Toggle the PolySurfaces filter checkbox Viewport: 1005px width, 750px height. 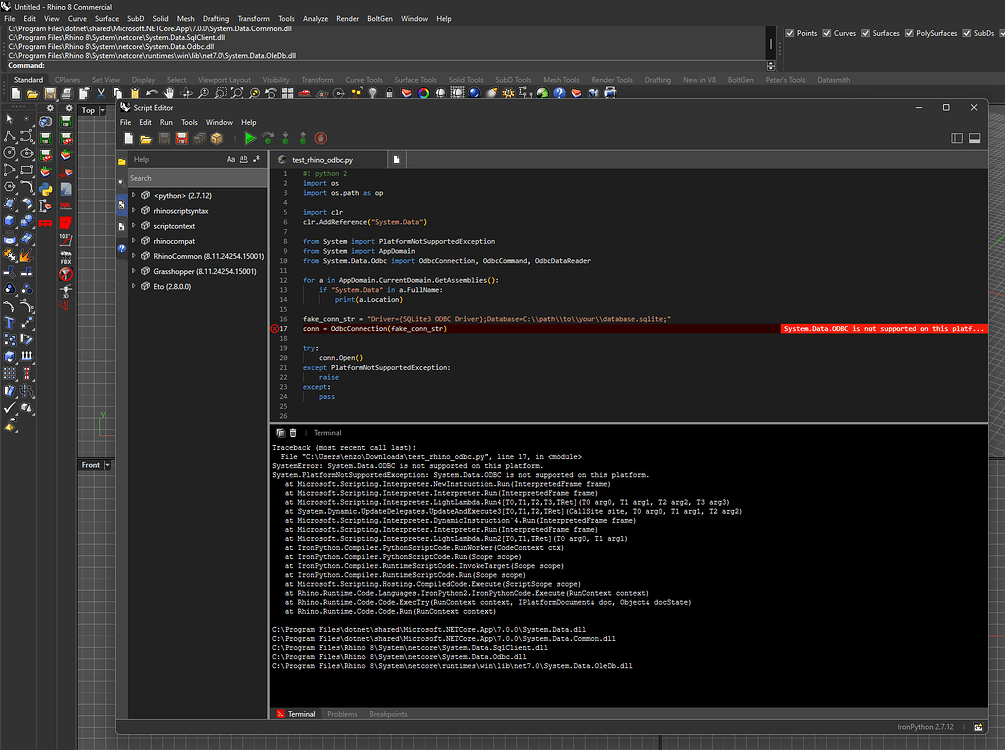pyautogui.click(x=908, y=33)
